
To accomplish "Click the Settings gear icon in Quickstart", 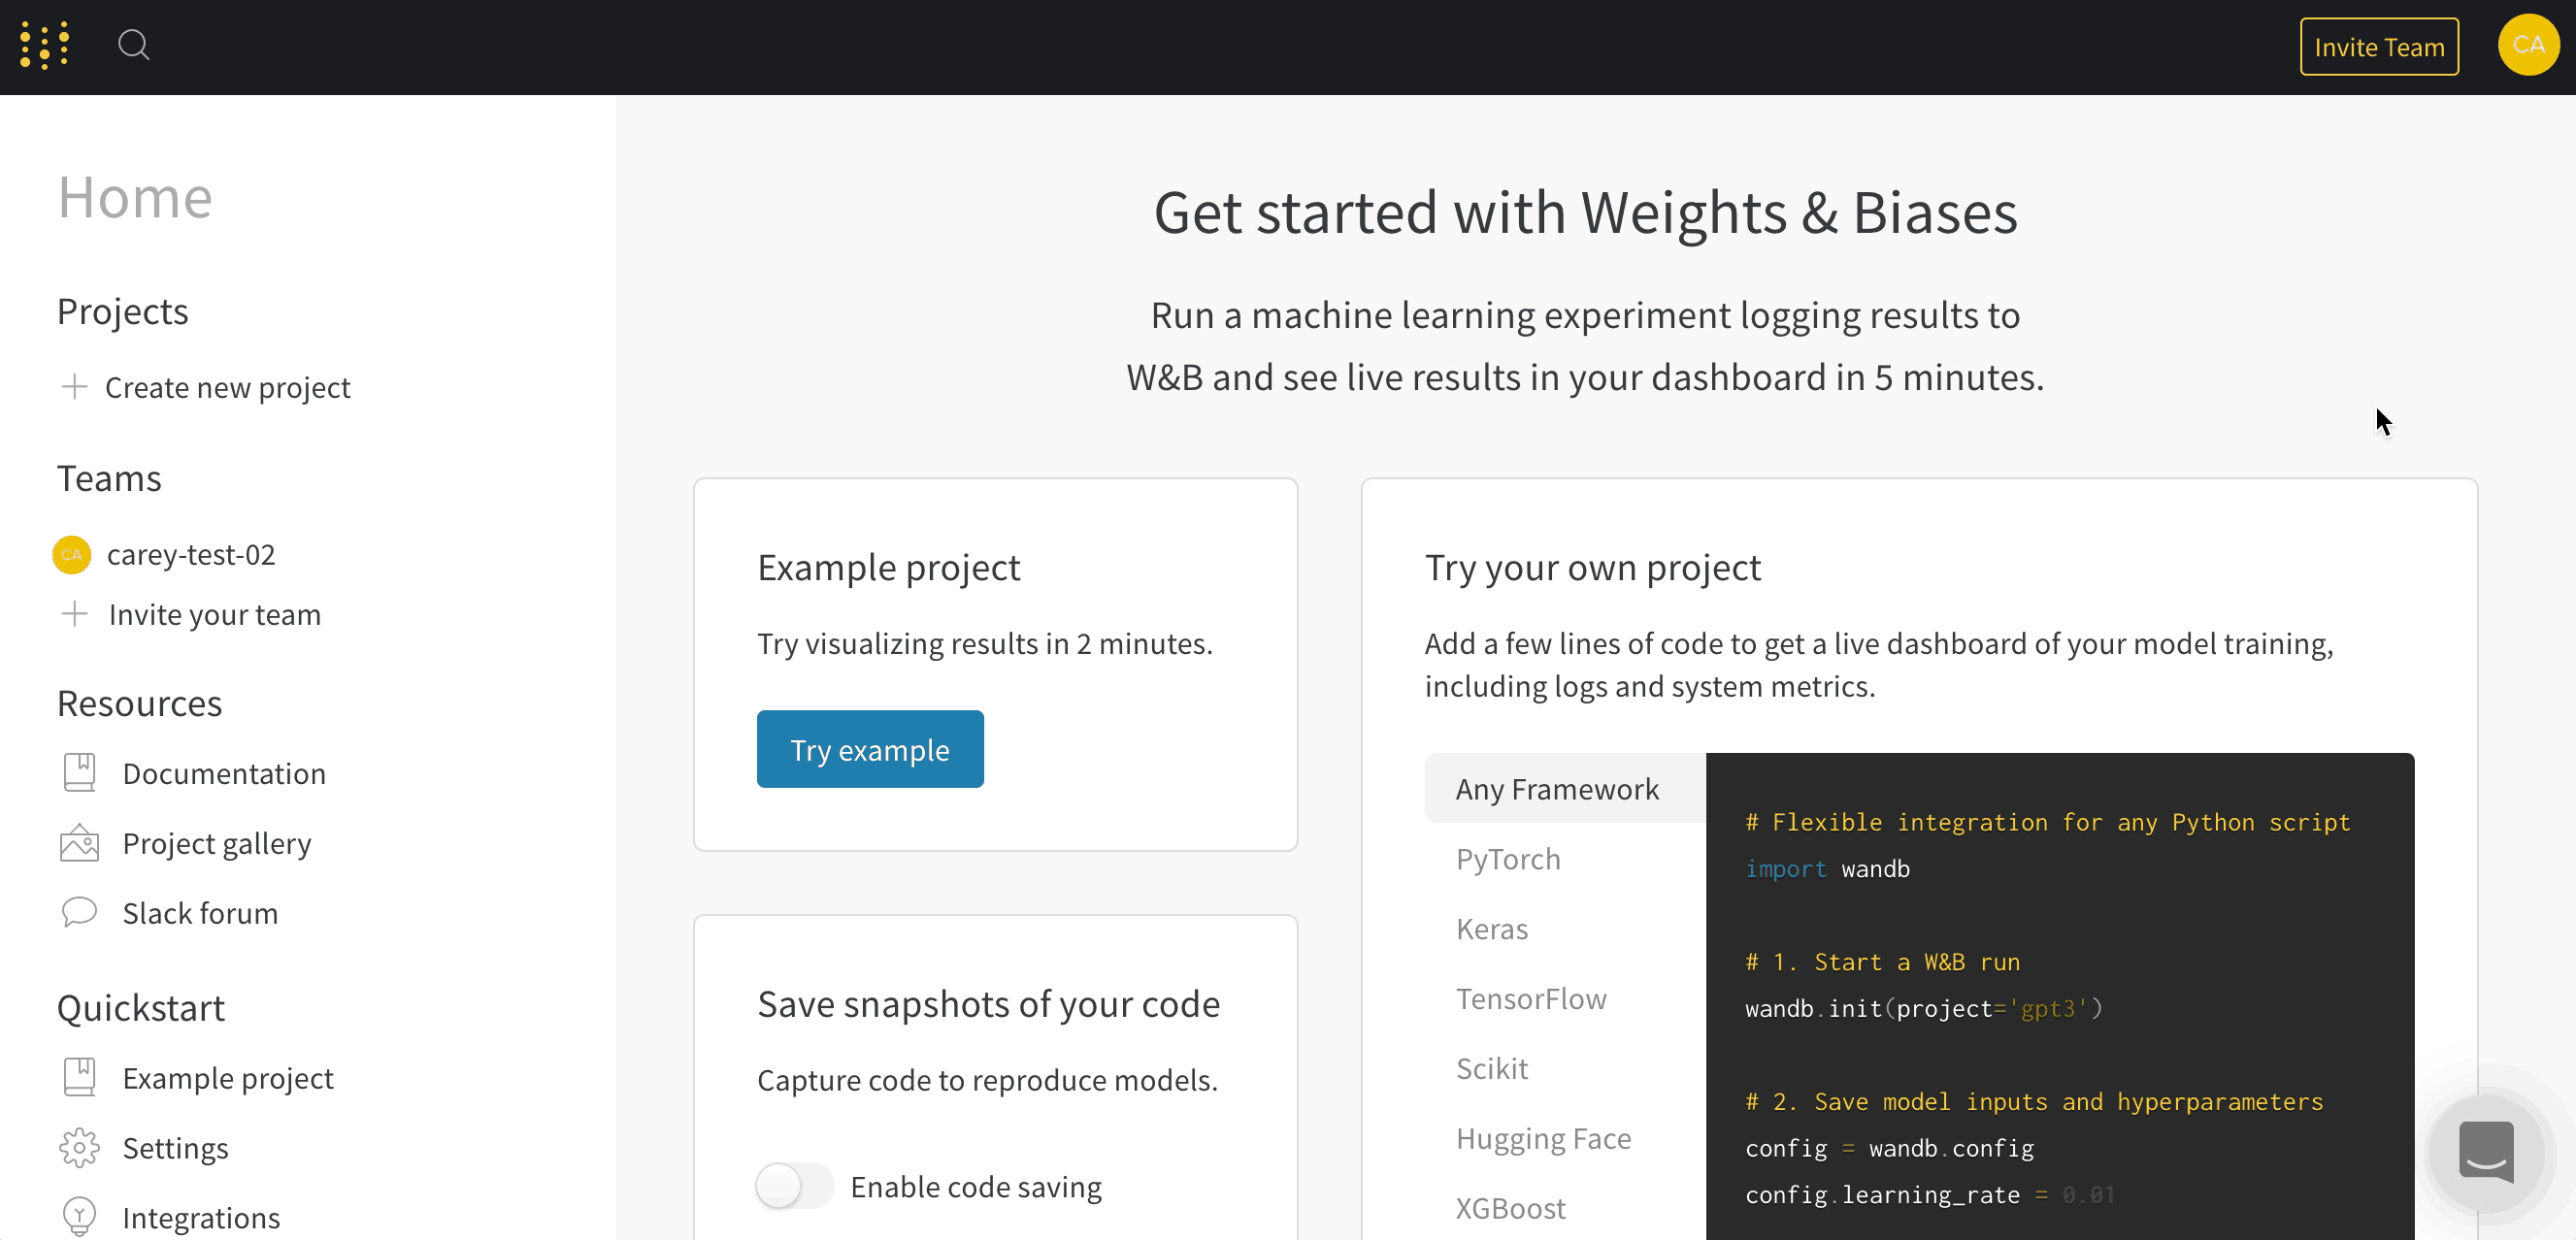I will 79,1148.
